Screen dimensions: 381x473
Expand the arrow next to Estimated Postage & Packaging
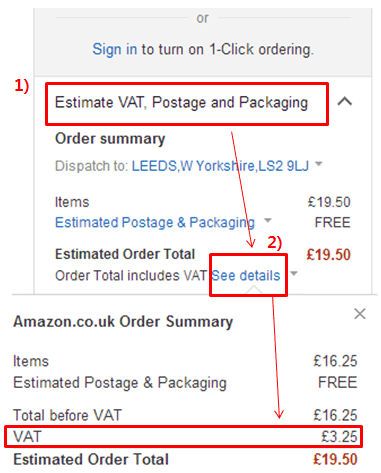click(x=268, y=220)
